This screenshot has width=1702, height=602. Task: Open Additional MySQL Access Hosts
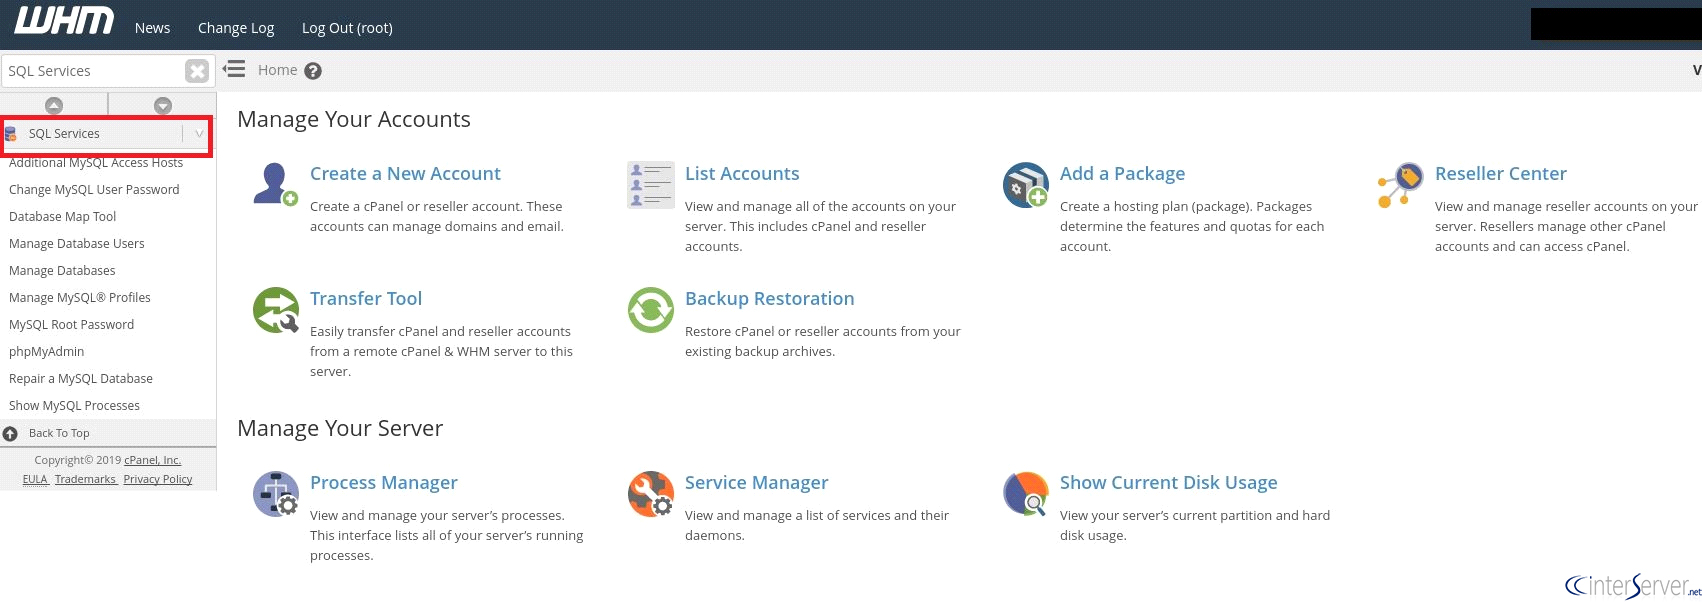pyautogui.click(x=96, y=163)
